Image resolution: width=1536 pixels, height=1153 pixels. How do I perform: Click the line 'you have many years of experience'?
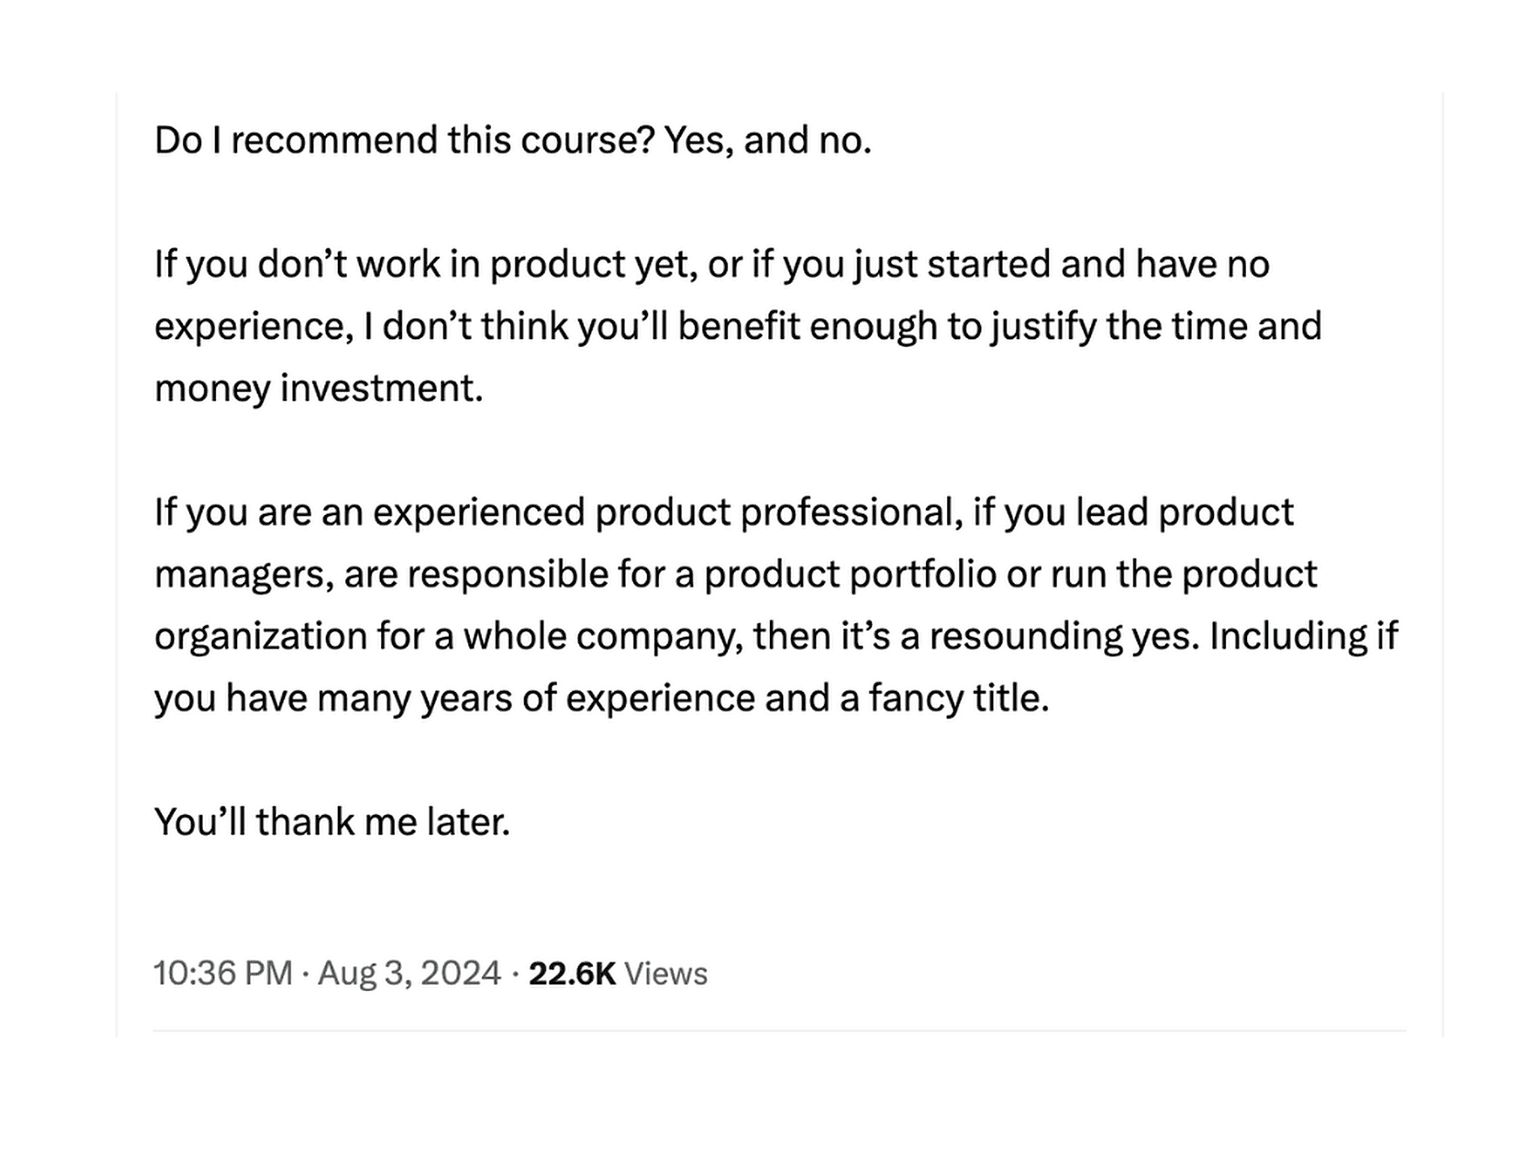point(602,698)
